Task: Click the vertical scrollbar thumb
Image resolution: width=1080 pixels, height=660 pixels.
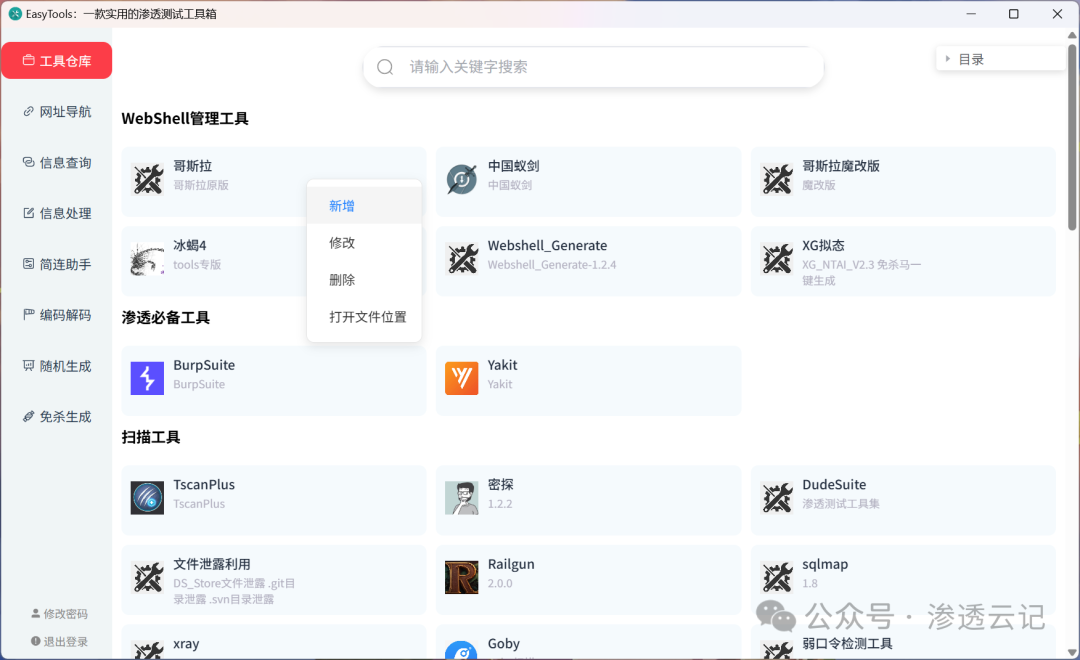Action: point(1072,136)
